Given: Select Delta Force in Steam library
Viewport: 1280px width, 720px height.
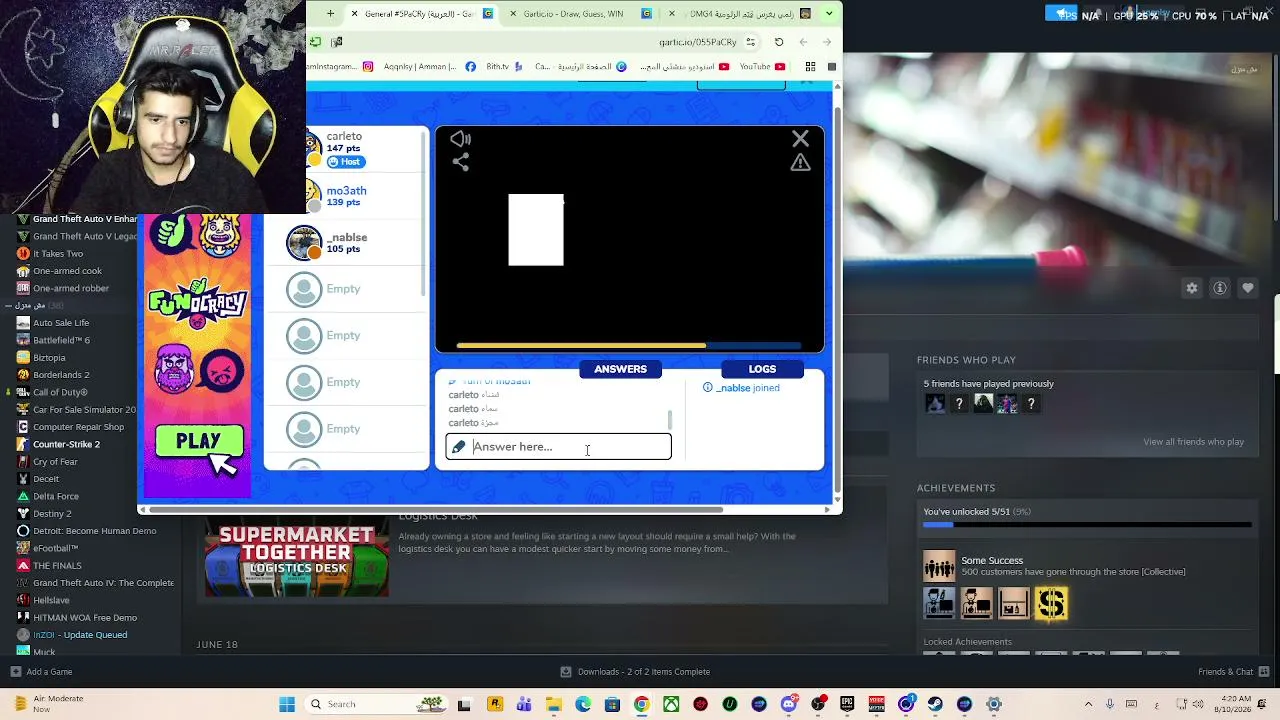Looking at the screenshot, I should pyautogui.click(x=56, y=496).
